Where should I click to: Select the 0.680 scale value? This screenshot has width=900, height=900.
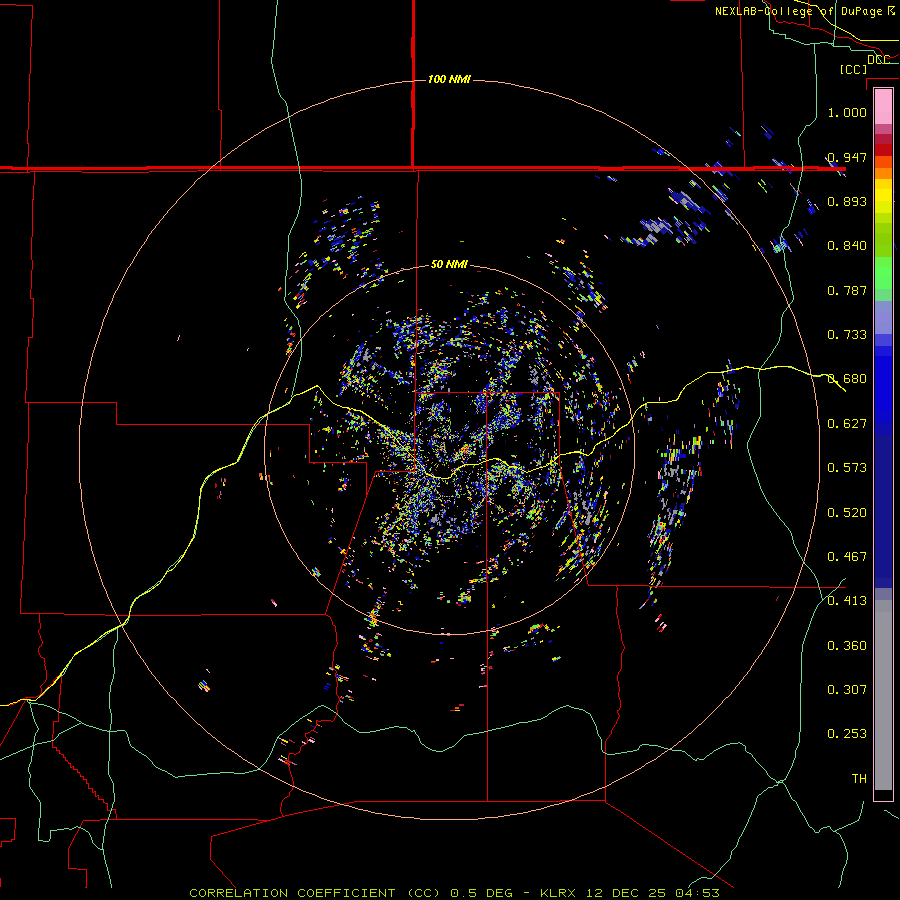pos(847,379)
